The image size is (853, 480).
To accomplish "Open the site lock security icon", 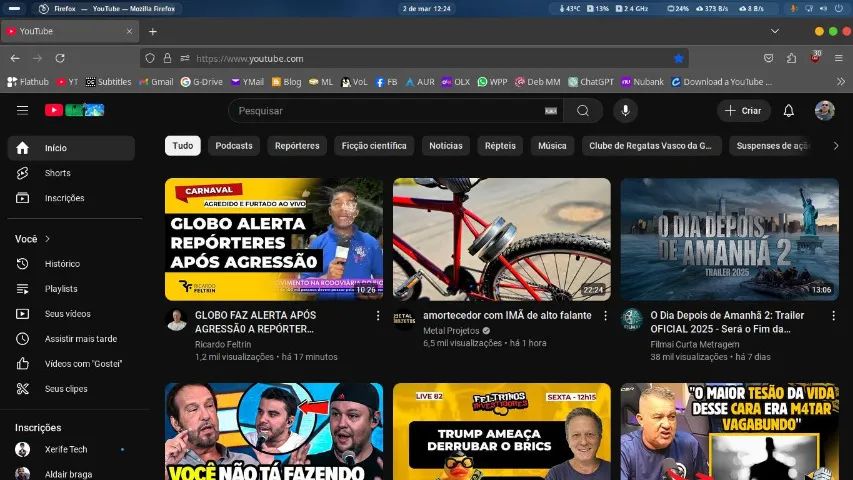I will point(168,58).
